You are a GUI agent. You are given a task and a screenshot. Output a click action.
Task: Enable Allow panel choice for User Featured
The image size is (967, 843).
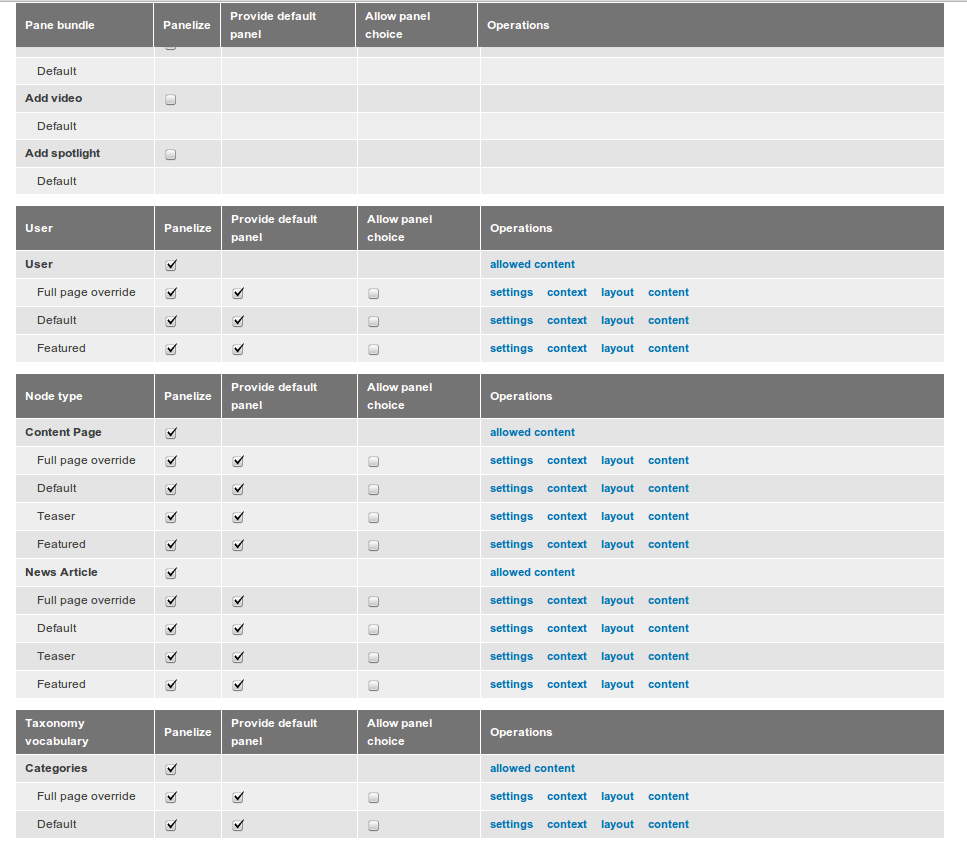[374, 349]
